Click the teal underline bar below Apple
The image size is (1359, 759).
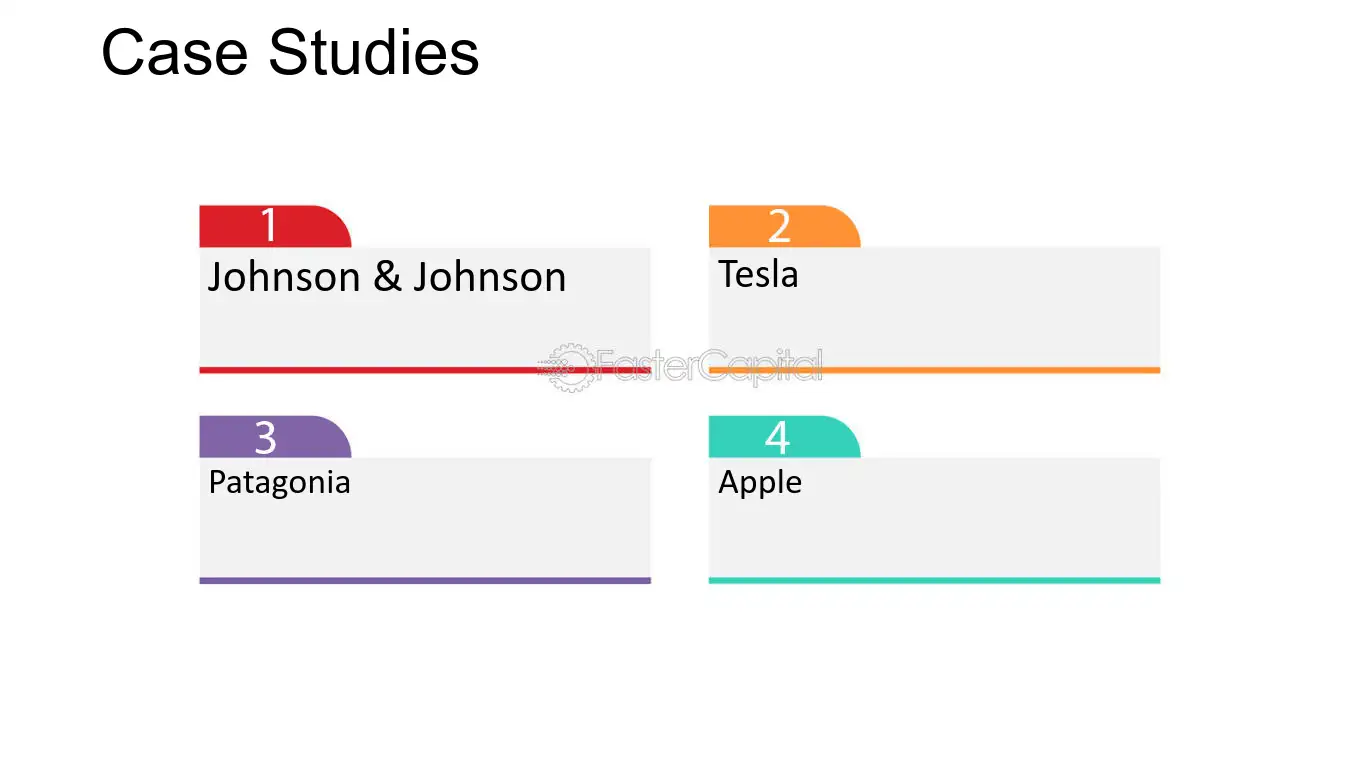[x=934, y=580]
